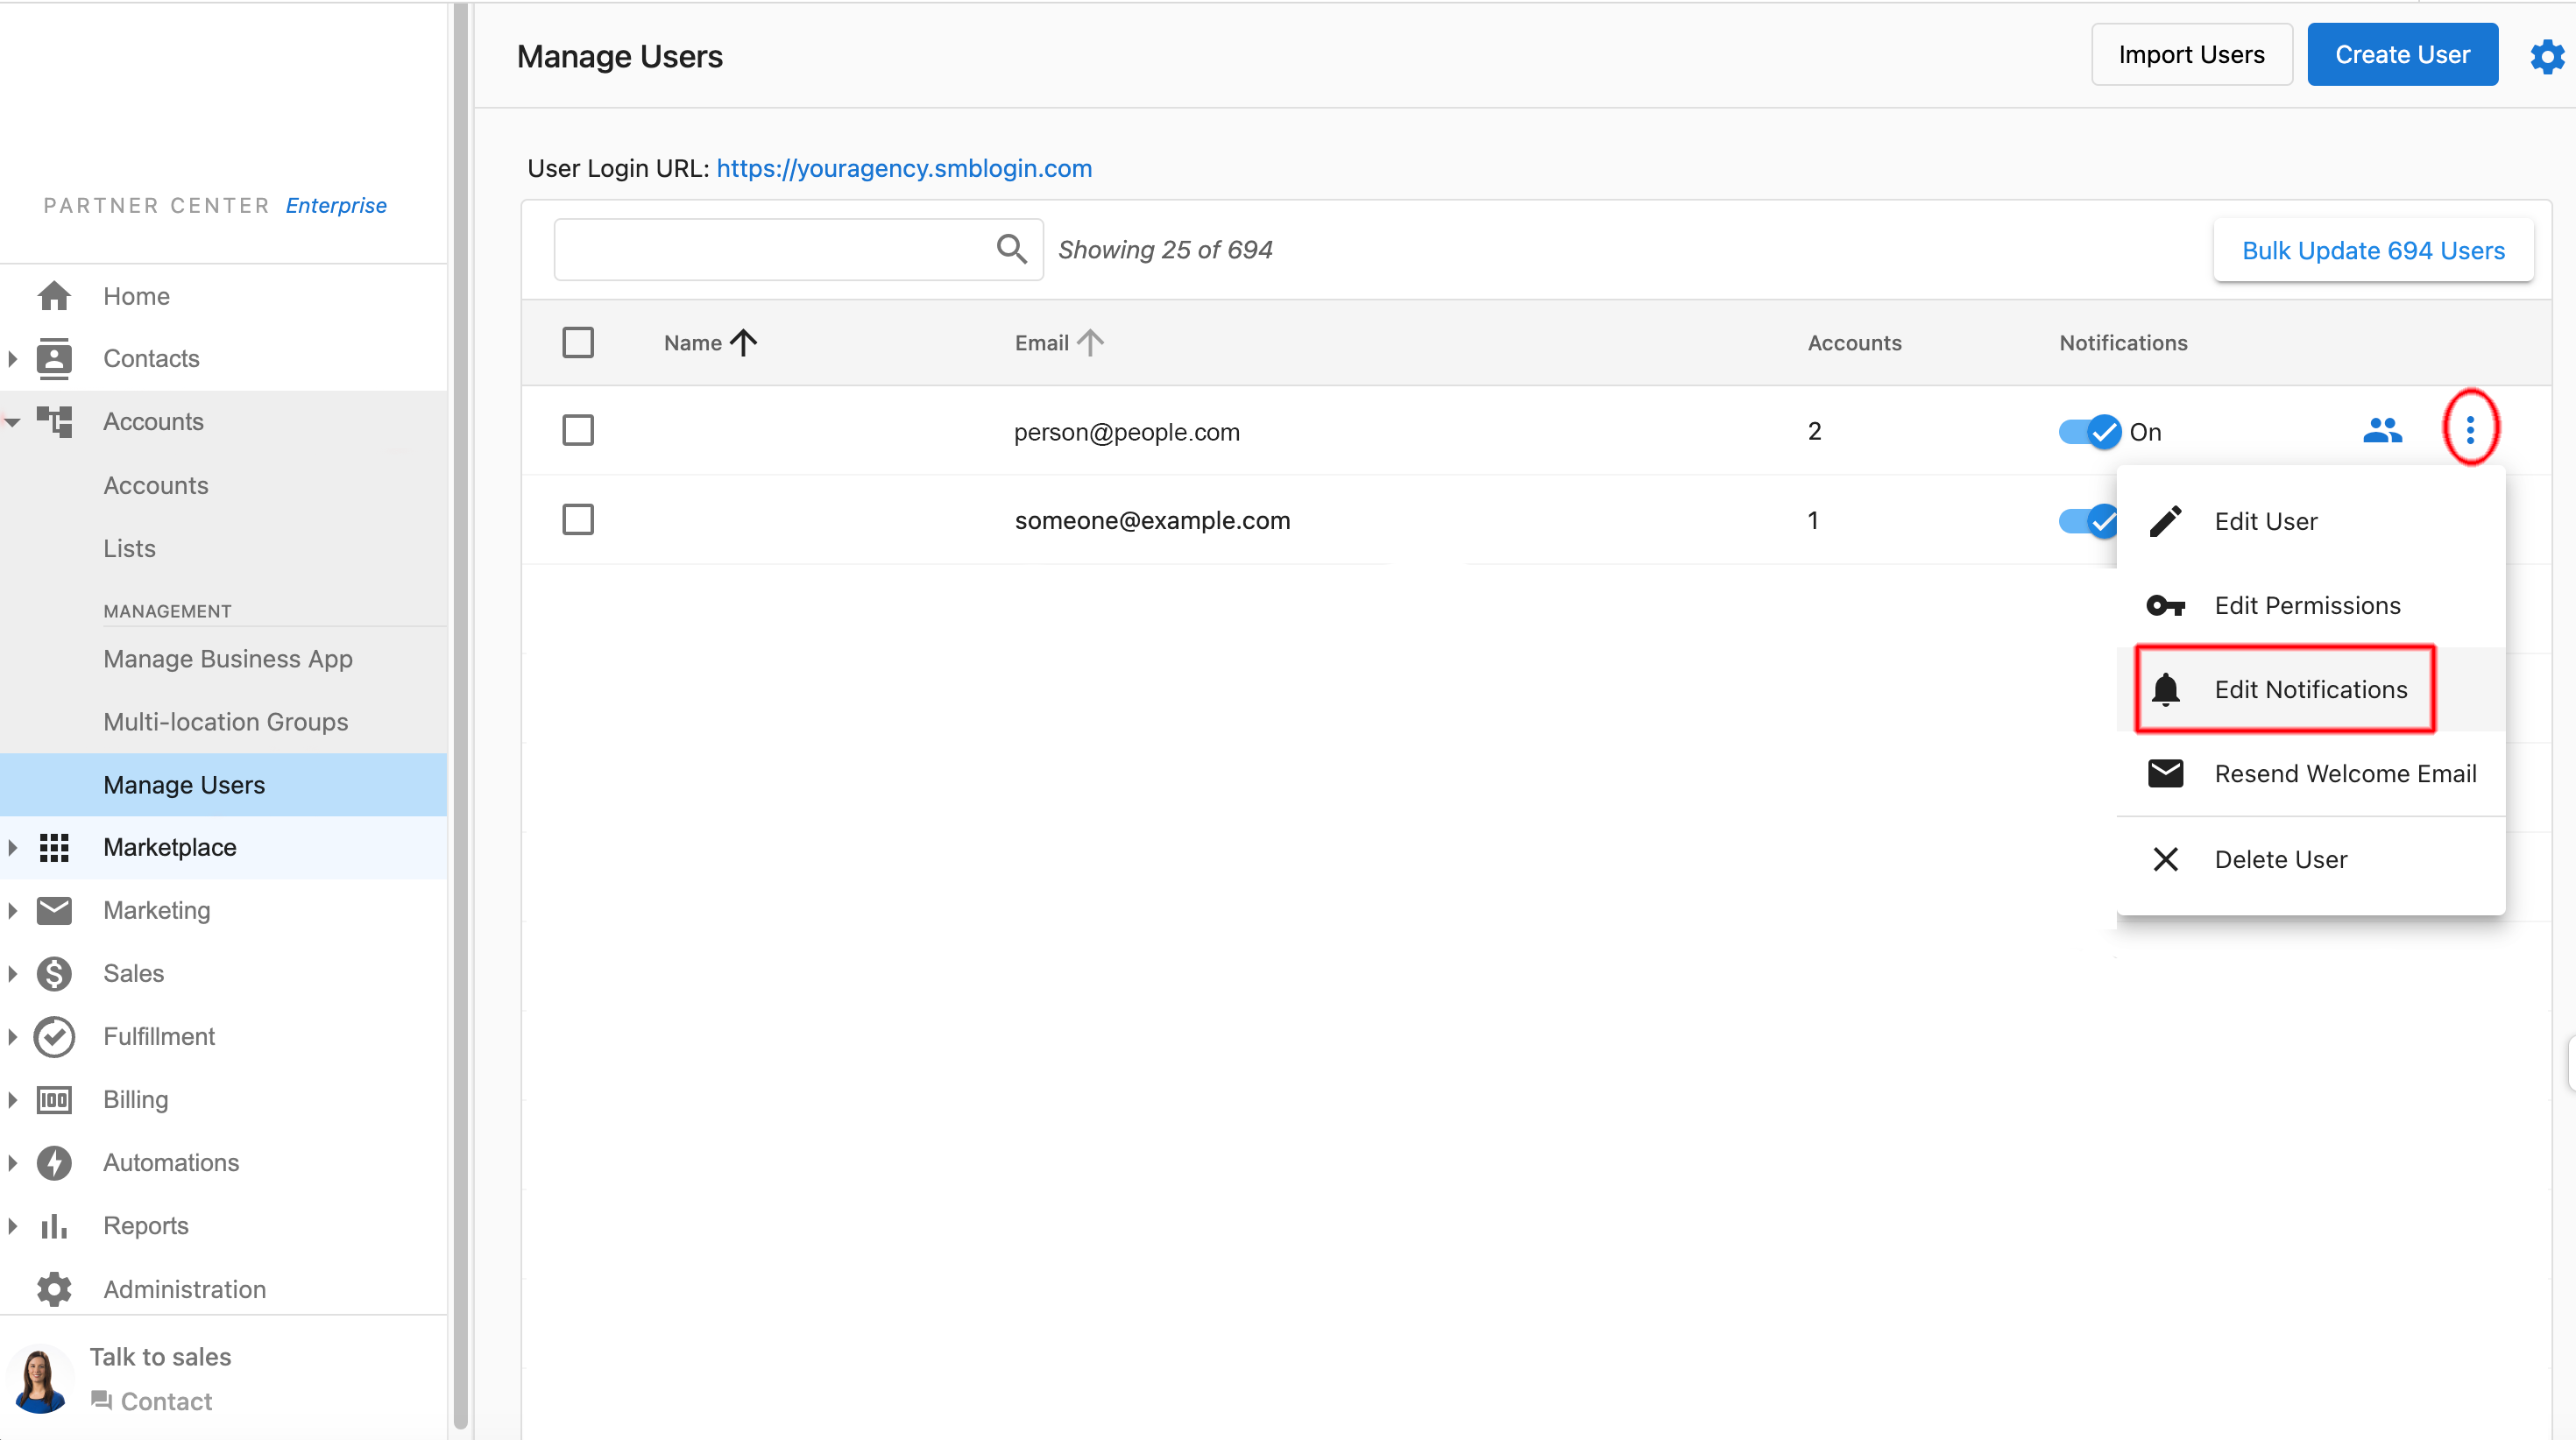
Task: Expand the Marketplace sidebar section
Action: click(x=12, y=848)
